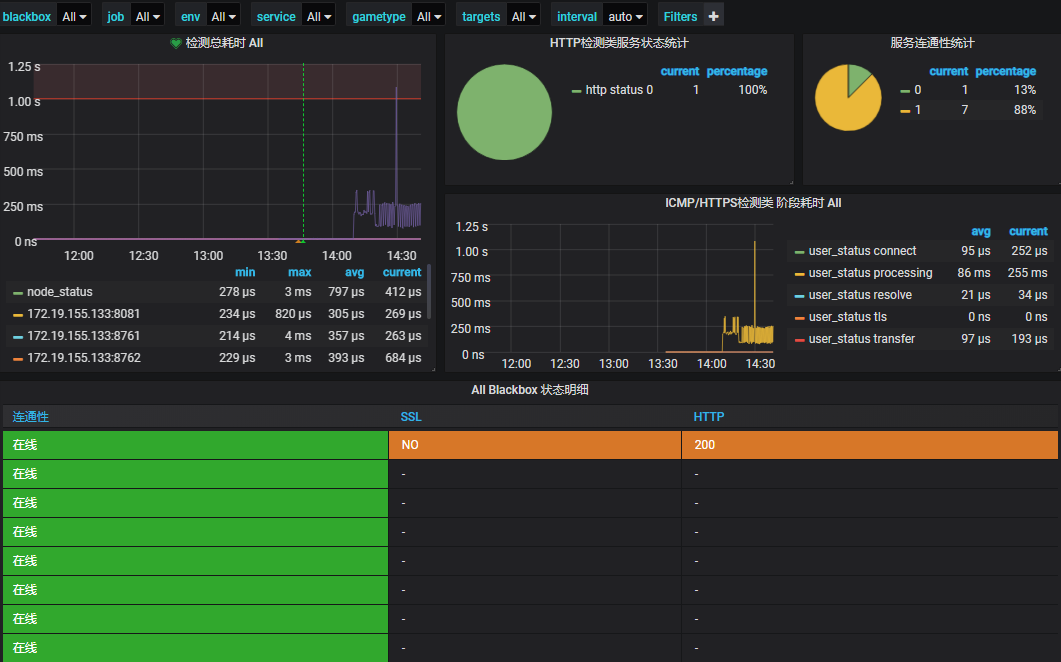Click the 86 ms processing avg value
This screenshot has width=1061, height=662.
pyautogui.click(x=974, y=273)
